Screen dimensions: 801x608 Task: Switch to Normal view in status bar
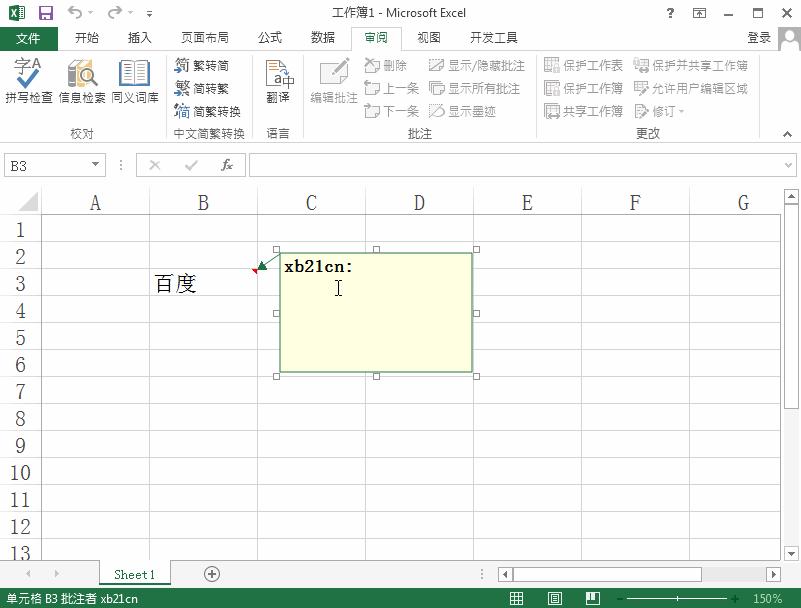tap(516, 598)
